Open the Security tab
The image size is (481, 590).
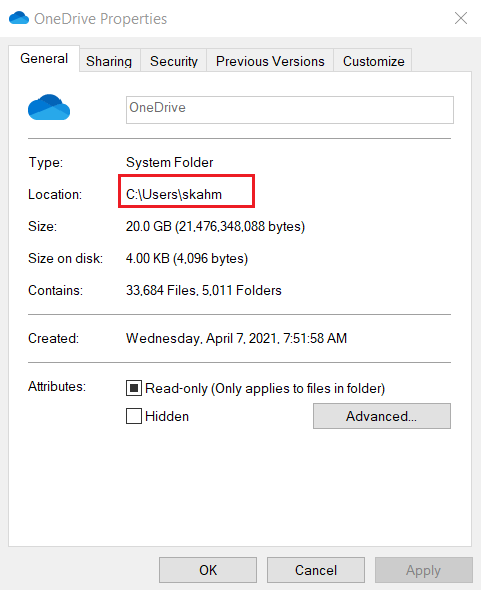174,61
